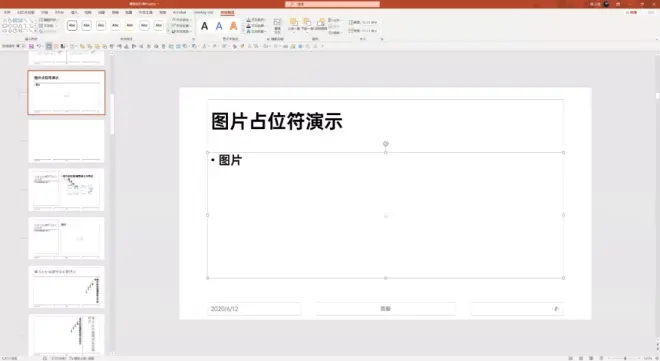This screenshot has height=361, width=660.
Task: Collapse the ribbon with the corner arrow
Action: [656, 39]
